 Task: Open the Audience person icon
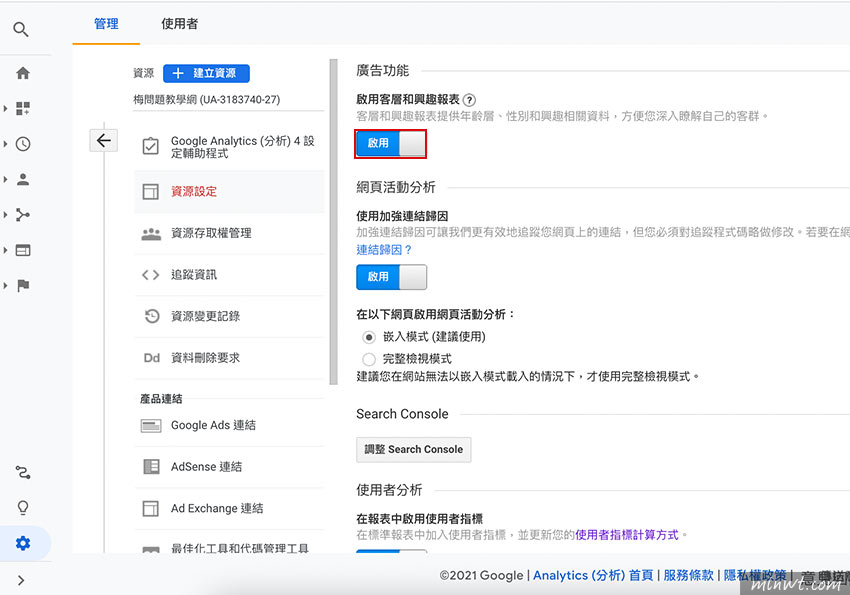(x=23, y=179)
